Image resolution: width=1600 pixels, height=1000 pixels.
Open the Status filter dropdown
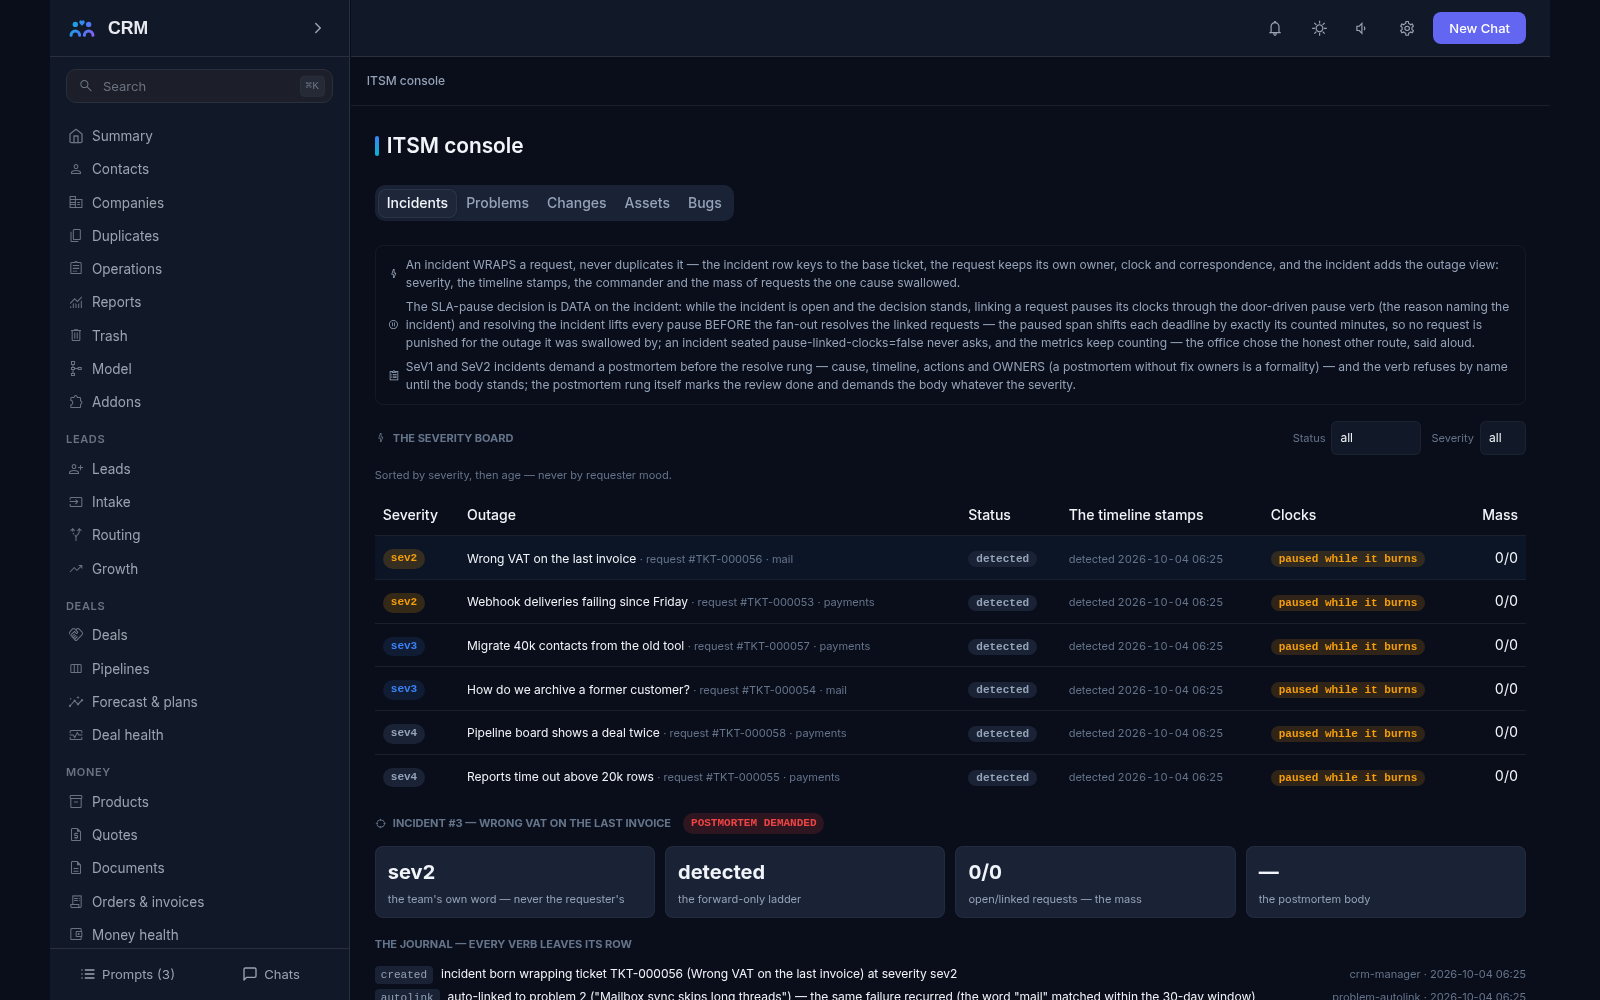[x=1375, y=438]
